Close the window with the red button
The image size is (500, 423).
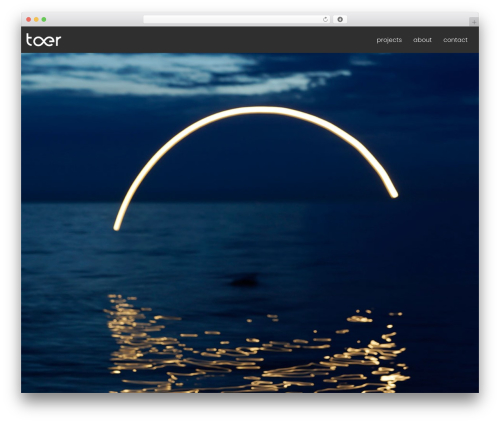pyautogui.click(x=29, y=19)
